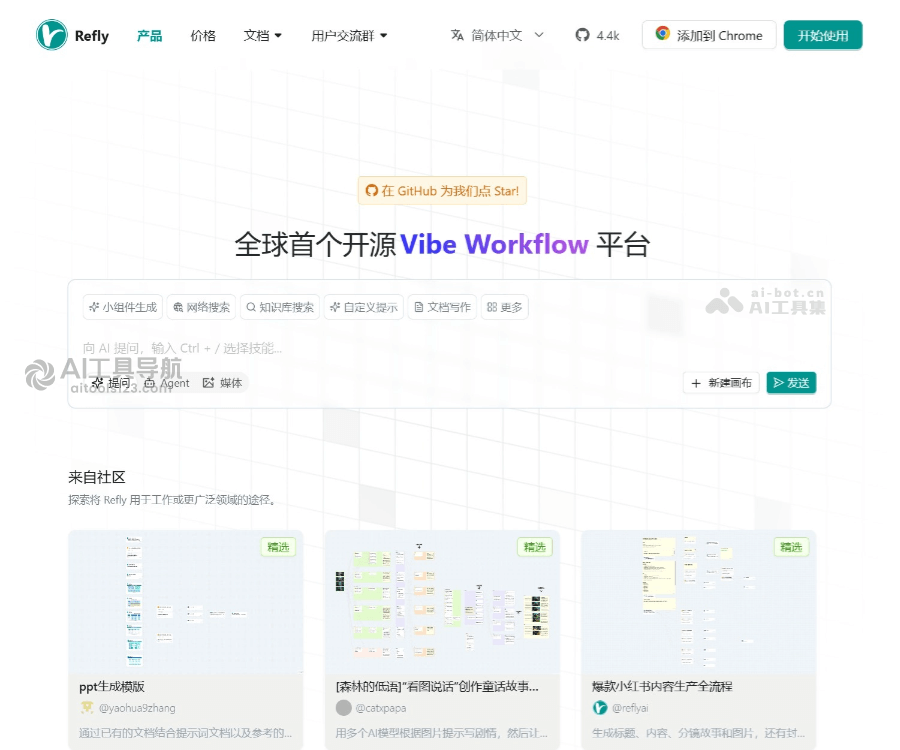Click the GitHub octocat icon in the header
Screen dimensions: 900x750
[582, 35]
